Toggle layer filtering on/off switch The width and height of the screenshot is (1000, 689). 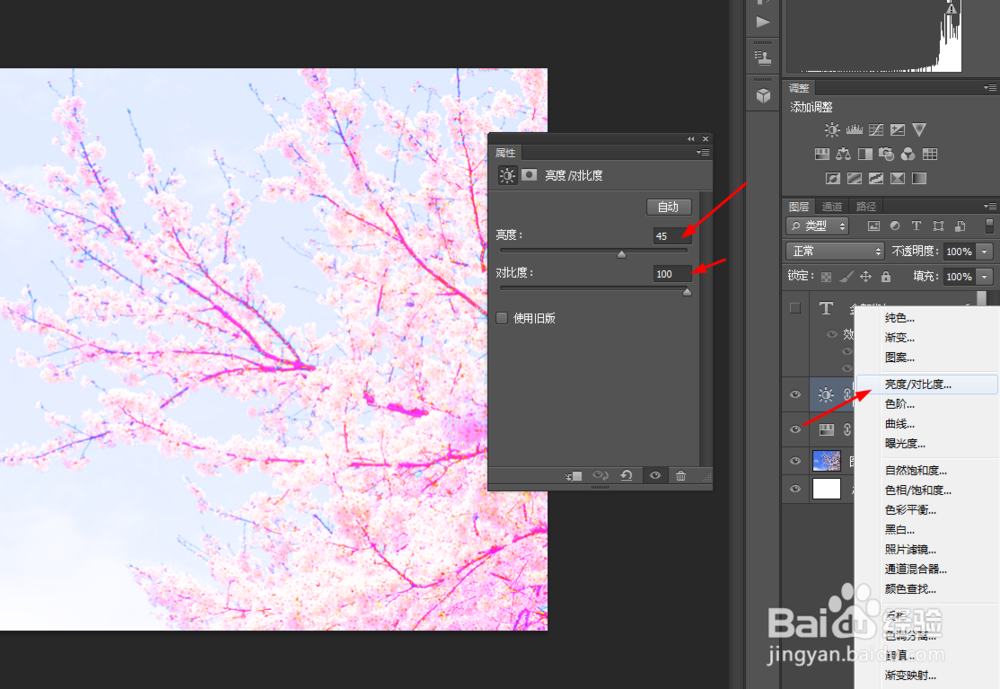(990, 226)
